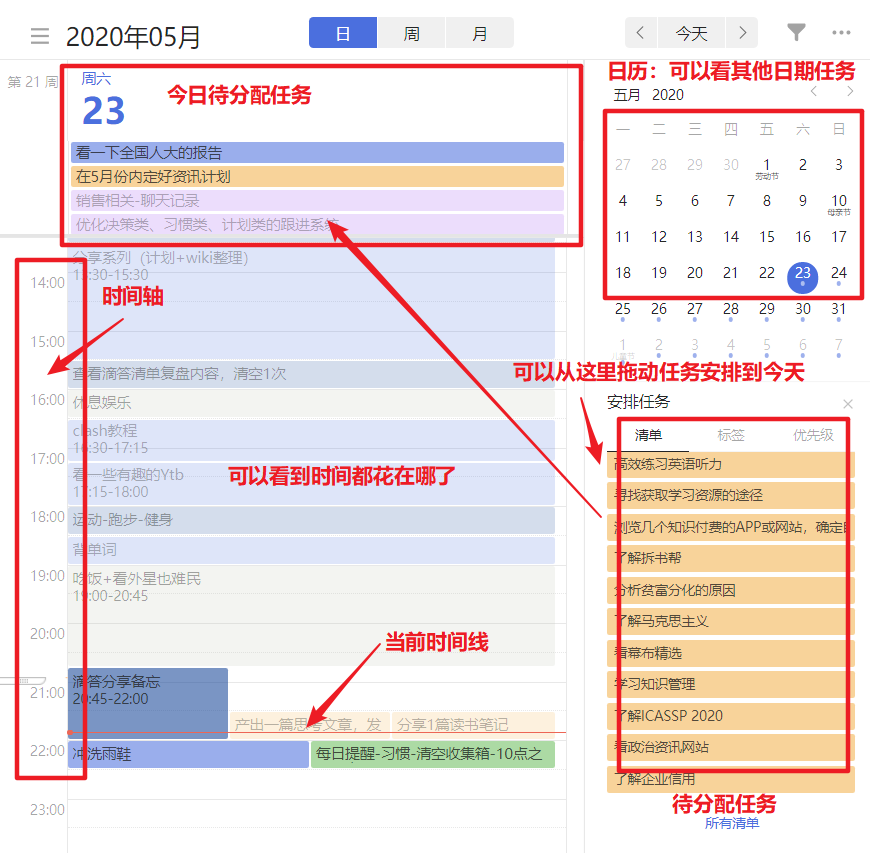870x853 pixels.
Task: Go to previous day arrow
Action: [641, 33]
